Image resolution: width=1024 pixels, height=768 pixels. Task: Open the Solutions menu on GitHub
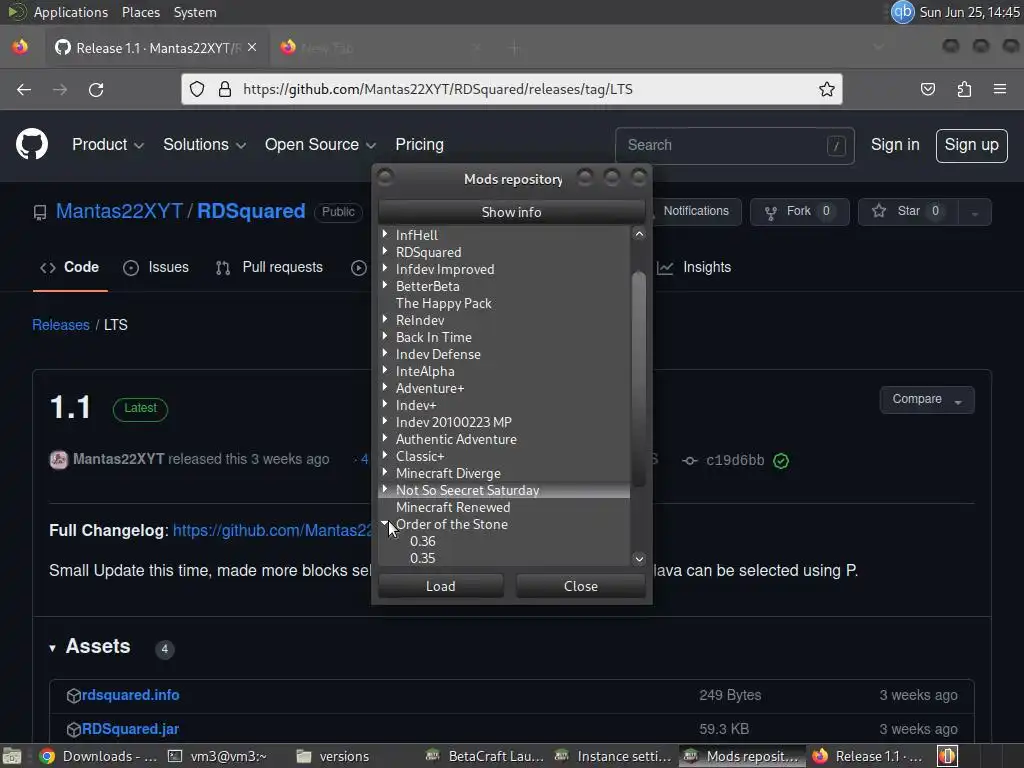pyautogui.click(x=204, y=144)
